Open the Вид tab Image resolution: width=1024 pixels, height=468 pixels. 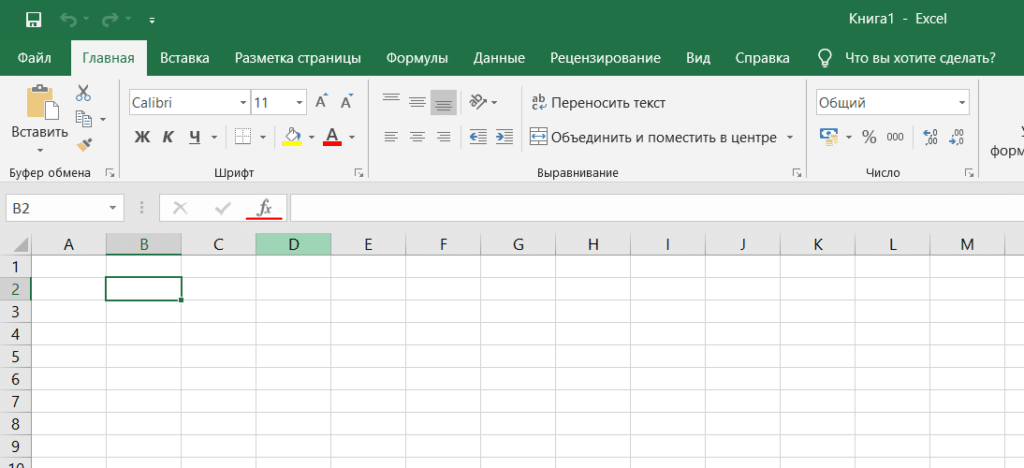[x=698, y=58]
